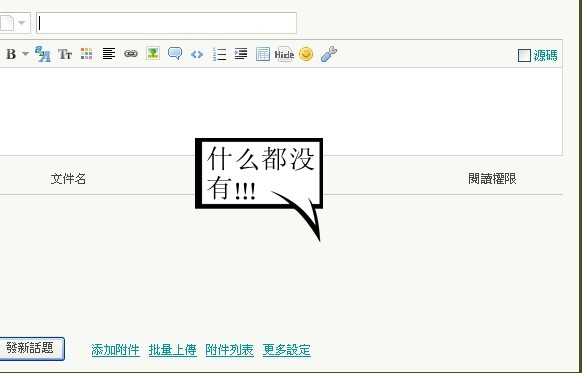Click the 發新話題 post button
Screen dimensions: 582x373
pyautogui.click(x=32, y=349)
